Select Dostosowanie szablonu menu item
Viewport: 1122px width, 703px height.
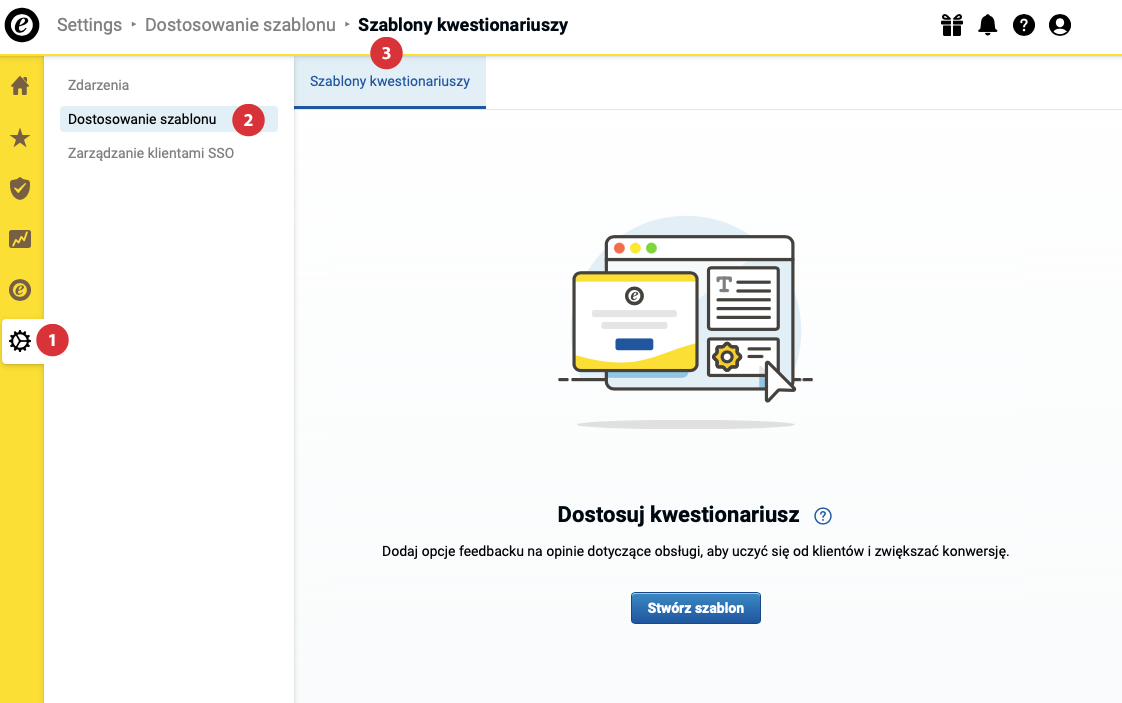pos(142,119)
